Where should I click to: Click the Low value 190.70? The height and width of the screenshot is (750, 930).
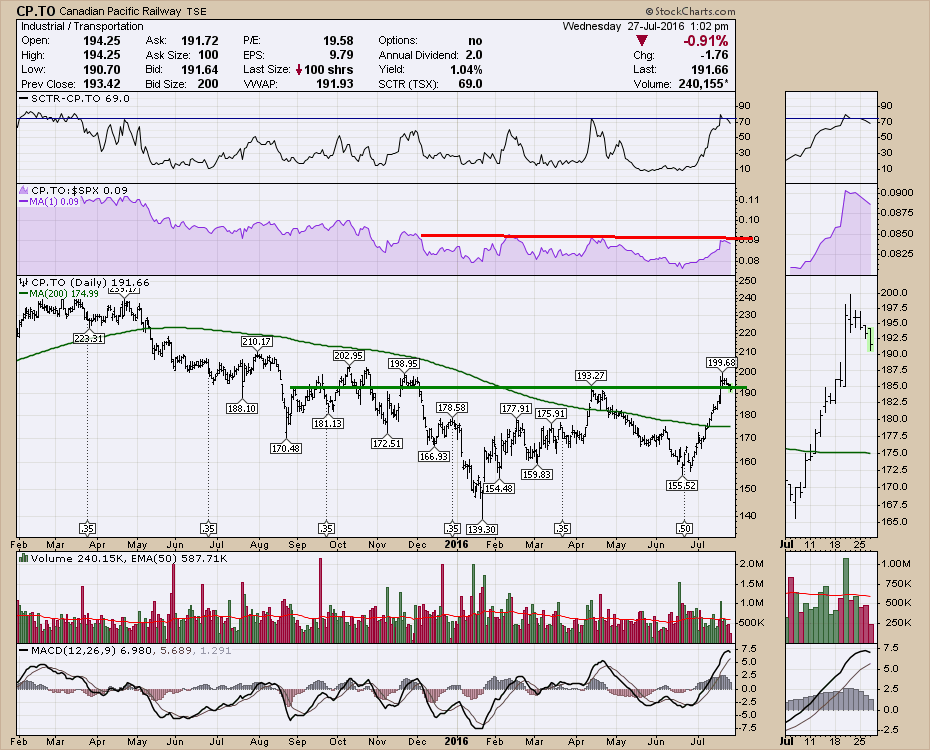point(101,69)
